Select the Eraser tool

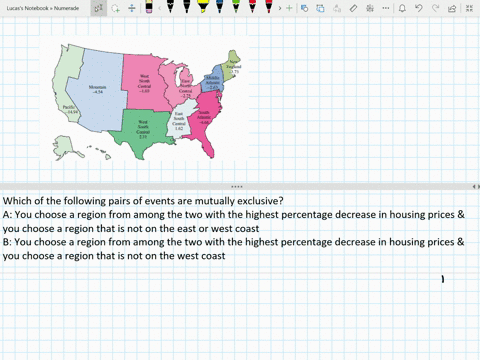pyautogui.click(x=149, y=7)
